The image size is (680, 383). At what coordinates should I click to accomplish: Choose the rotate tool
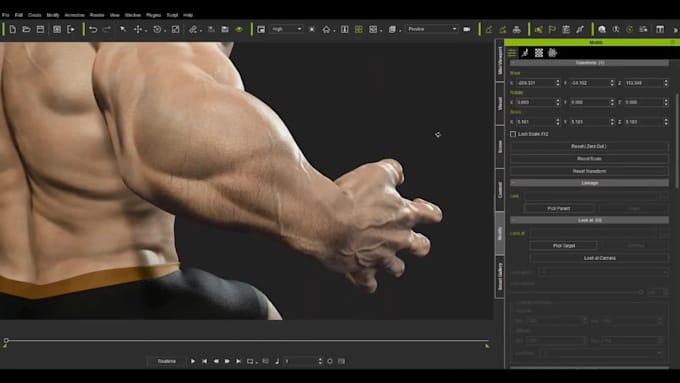[x=157, y=29]
